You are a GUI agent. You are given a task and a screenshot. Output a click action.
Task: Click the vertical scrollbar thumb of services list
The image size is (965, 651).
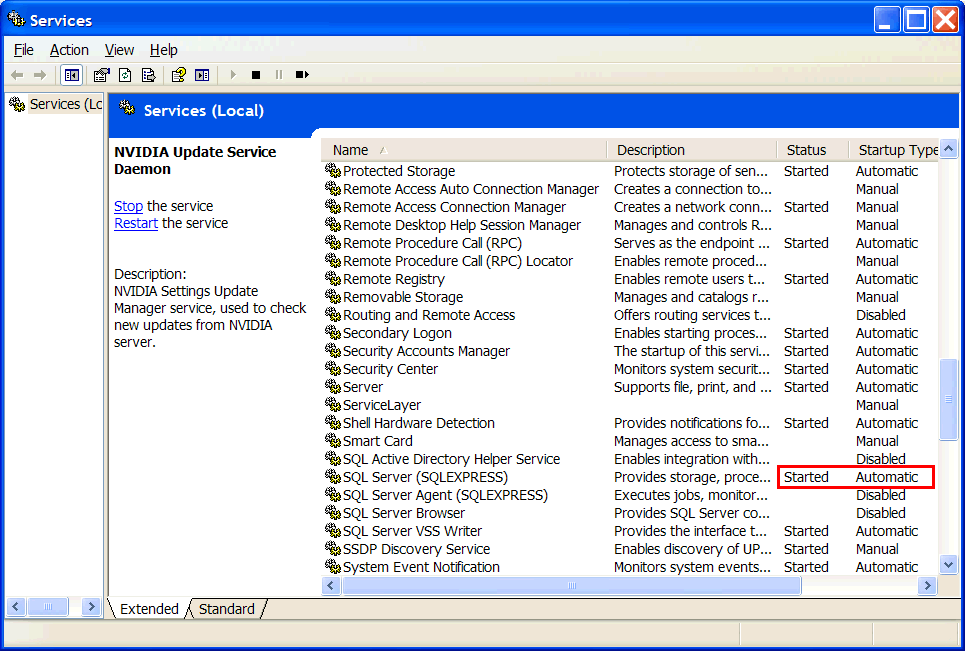click(x=948, y=399)
